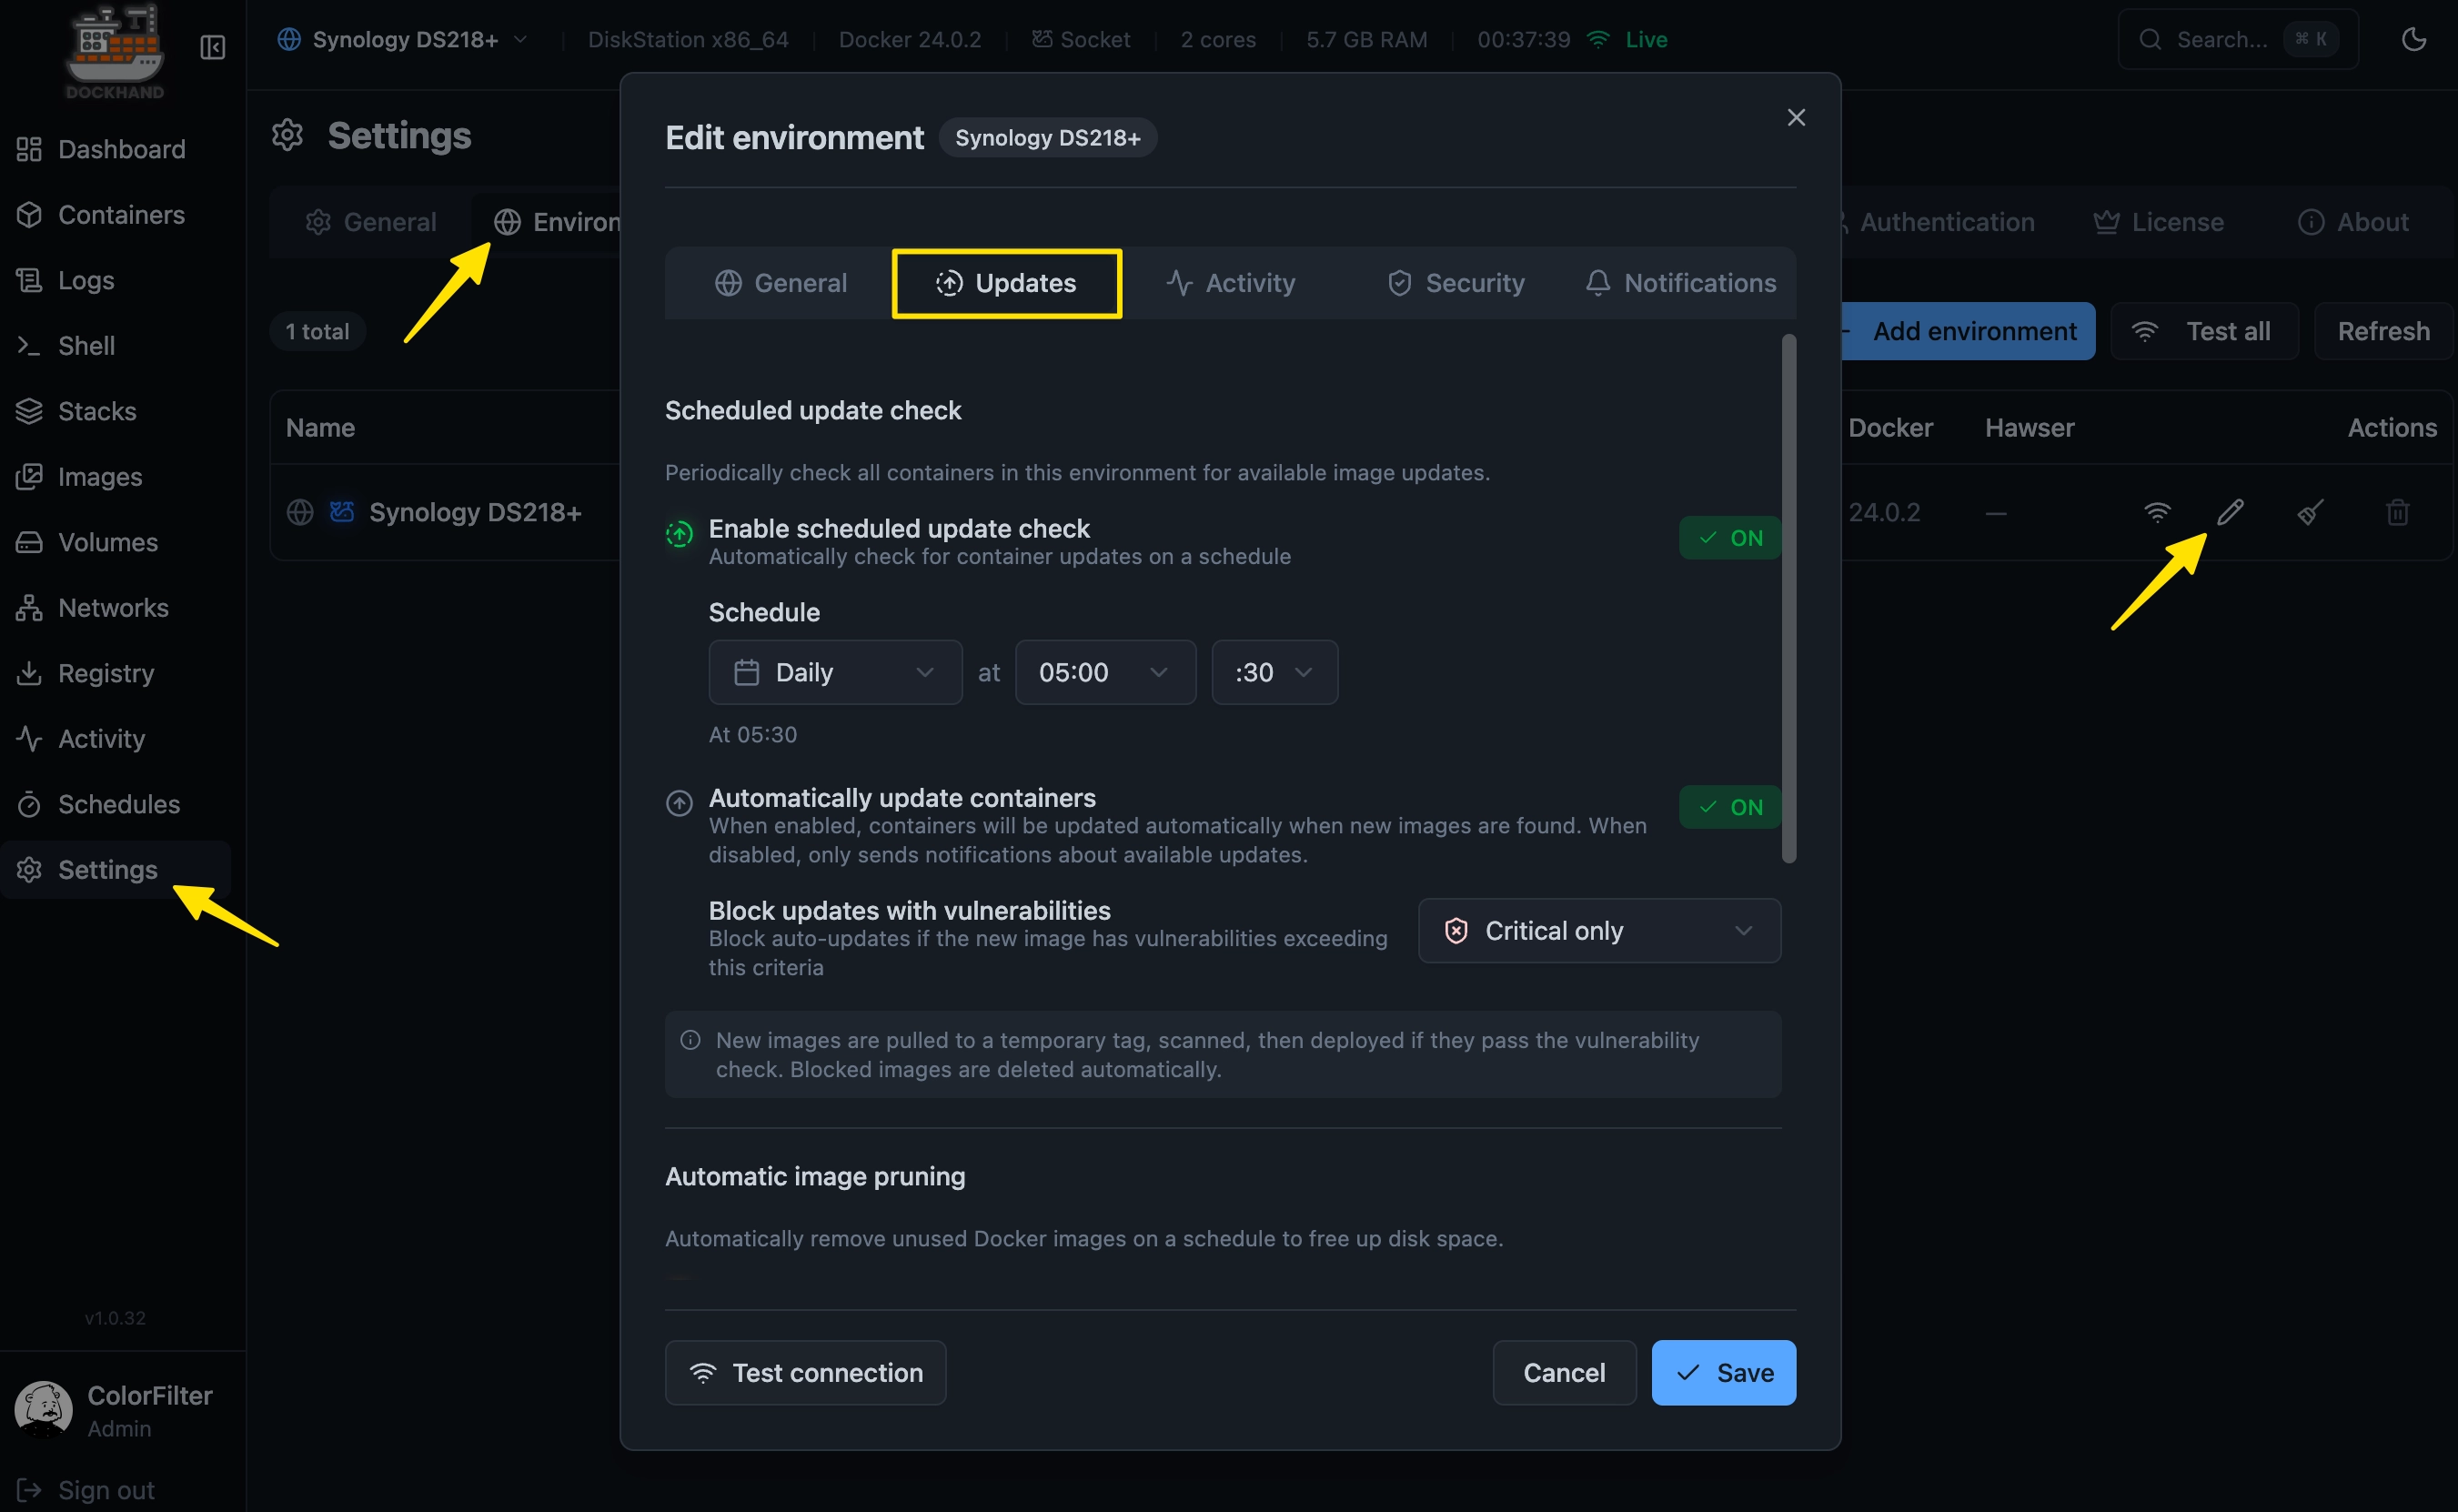Open Registry in the sidebar

click(116, 673)
